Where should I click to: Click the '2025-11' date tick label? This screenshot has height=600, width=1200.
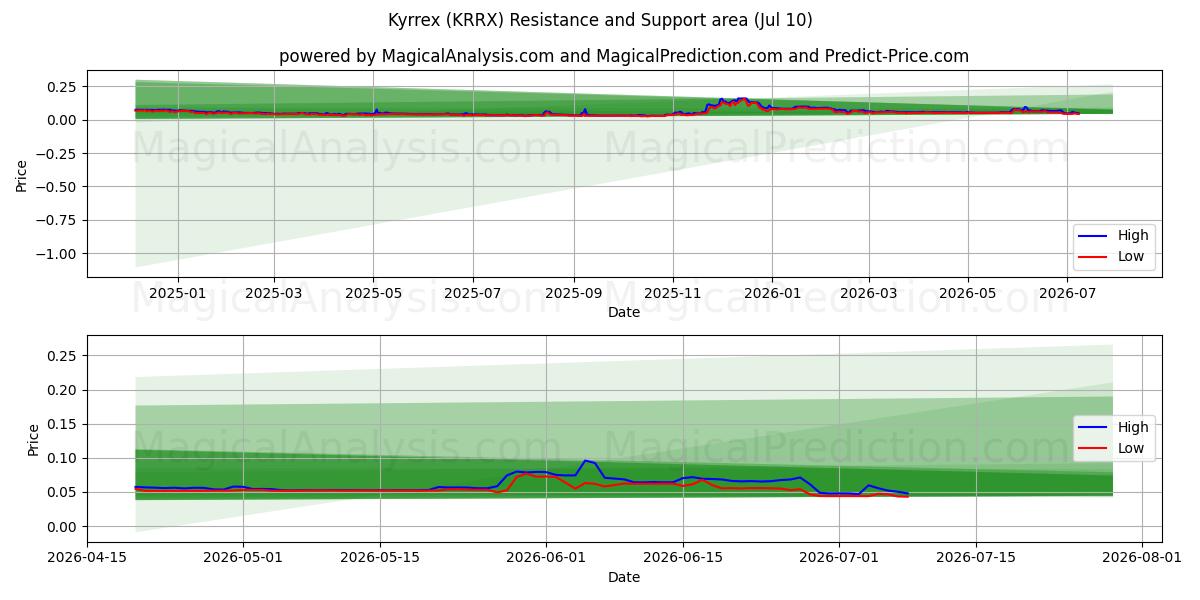coord(673,293)
